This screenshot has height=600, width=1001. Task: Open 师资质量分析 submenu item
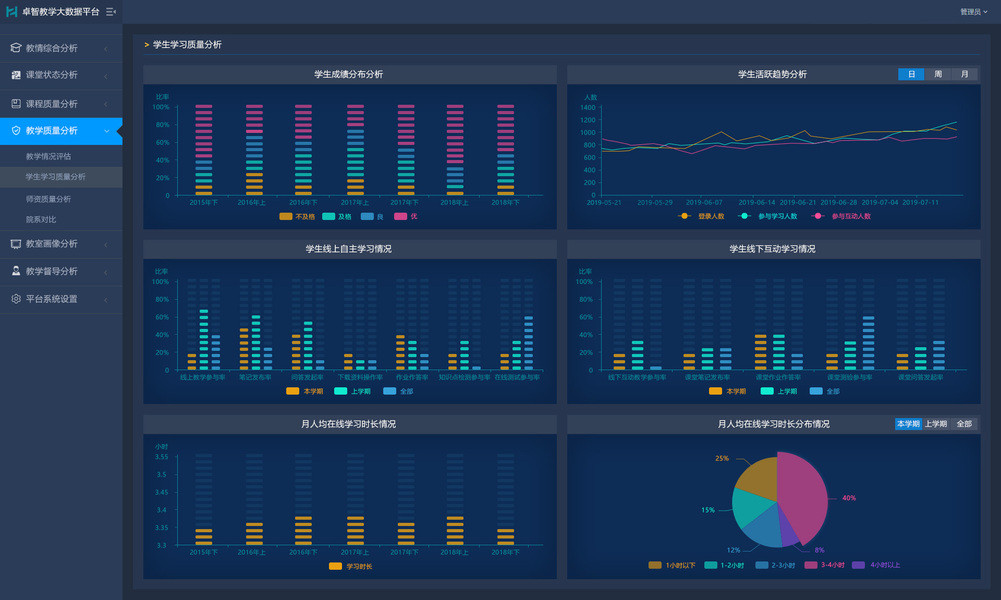click(x=49, y=199)
